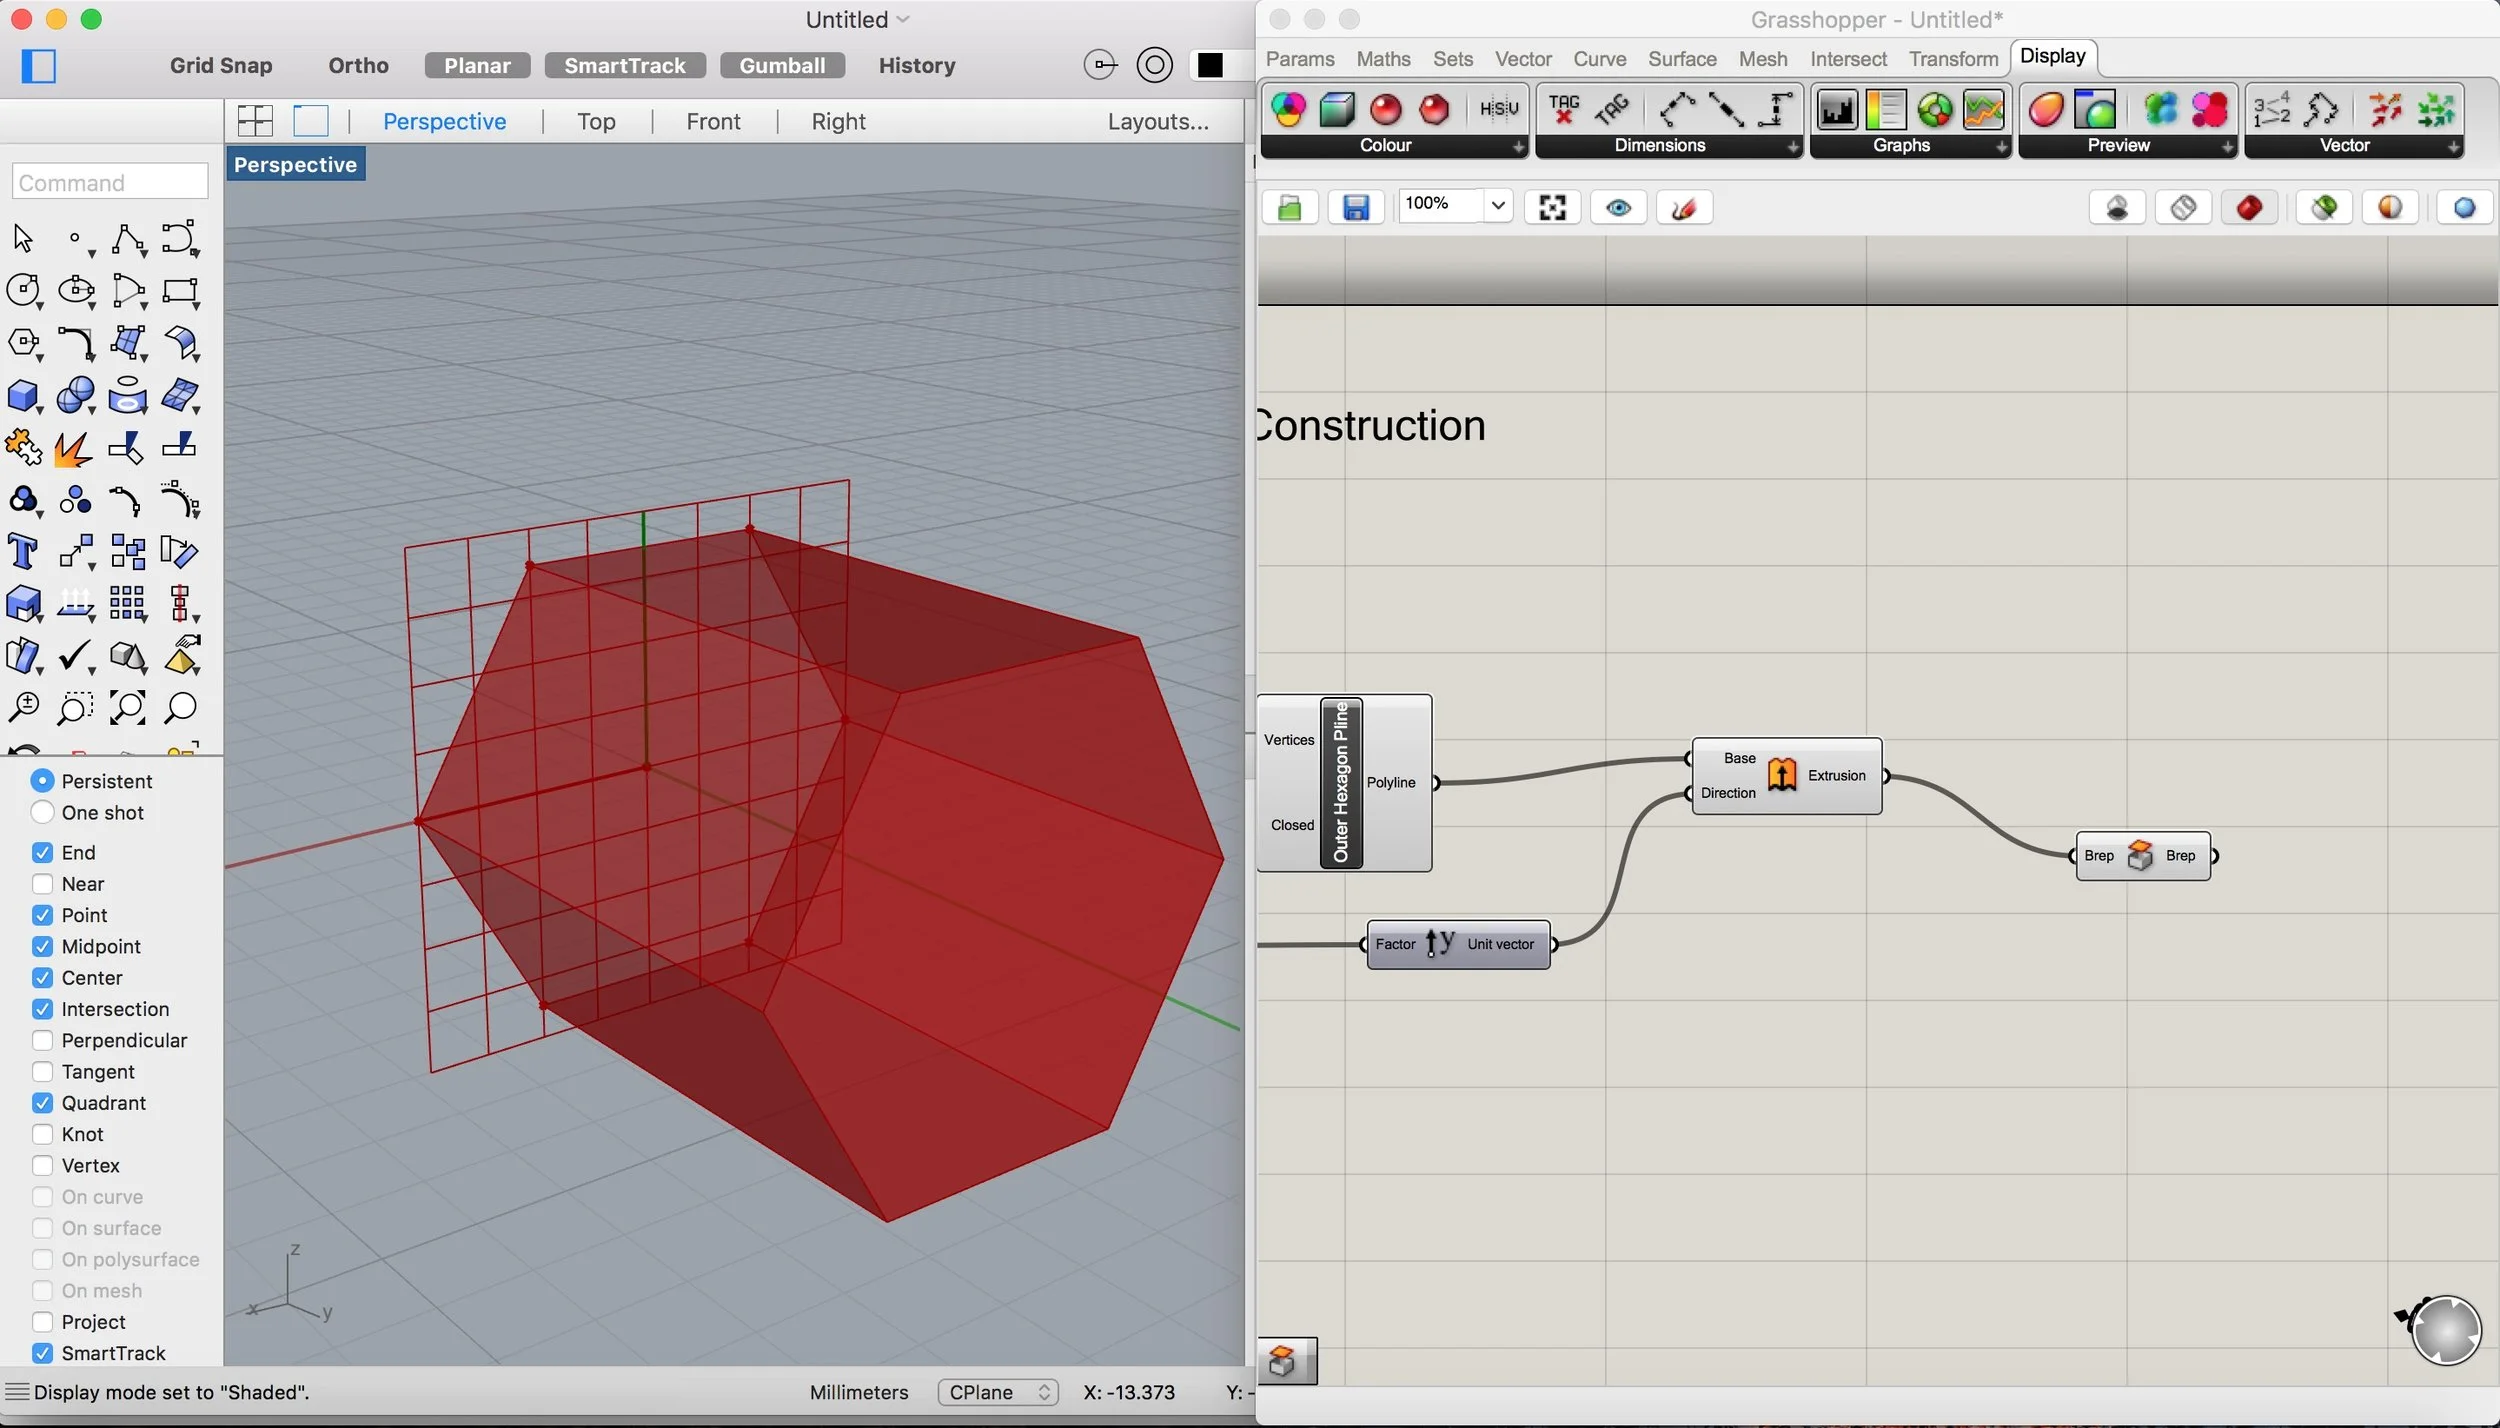
Task: Uncheck the Quadrant object snap
Action: (x=42, y=1103)
